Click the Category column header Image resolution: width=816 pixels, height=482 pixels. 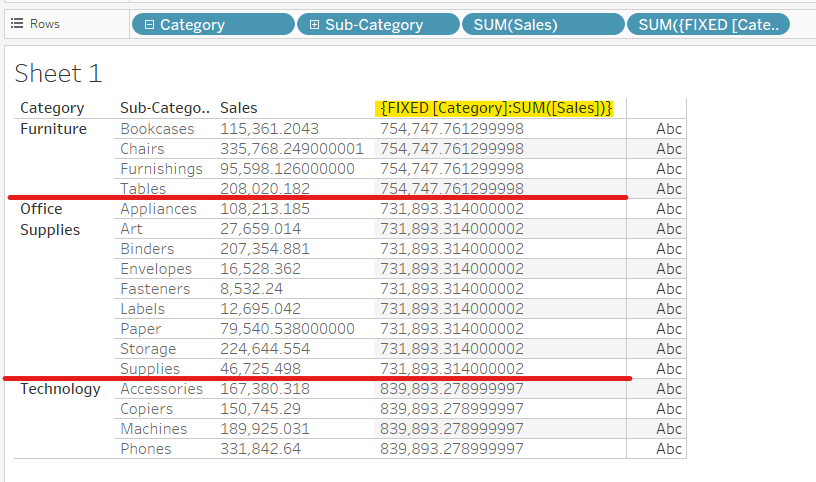(x=52, y=108)
